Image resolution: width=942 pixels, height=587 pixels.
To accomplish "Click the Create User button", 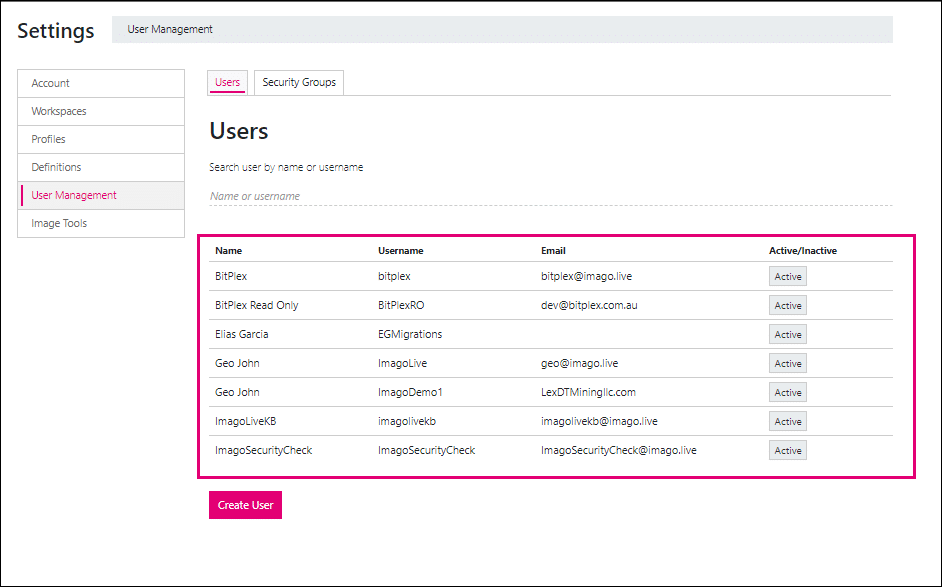I will pyautogui.click(x=245, y=505).
